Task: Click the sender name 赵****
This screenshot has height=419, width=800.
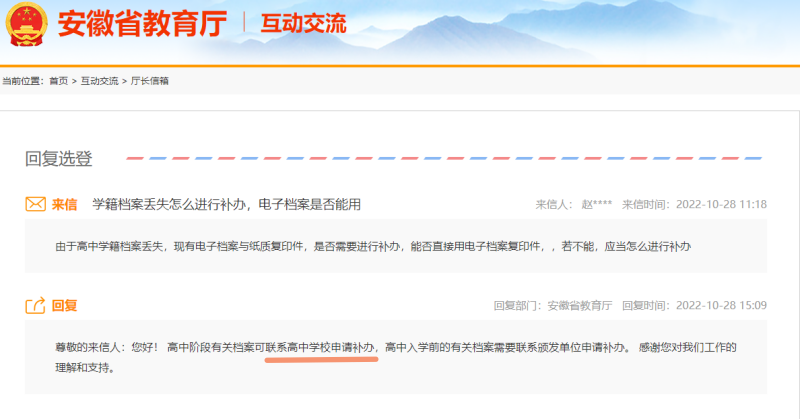Action: 596,204
